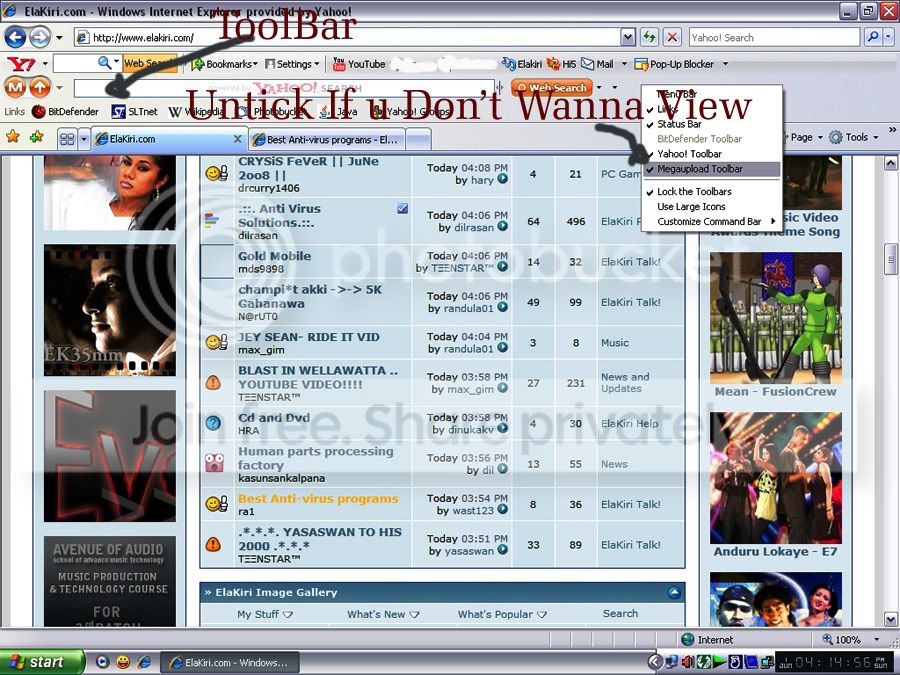Open the recent pages dropdown beside Forward
Viewport: 900px width, 675px height.
[59, 38]
